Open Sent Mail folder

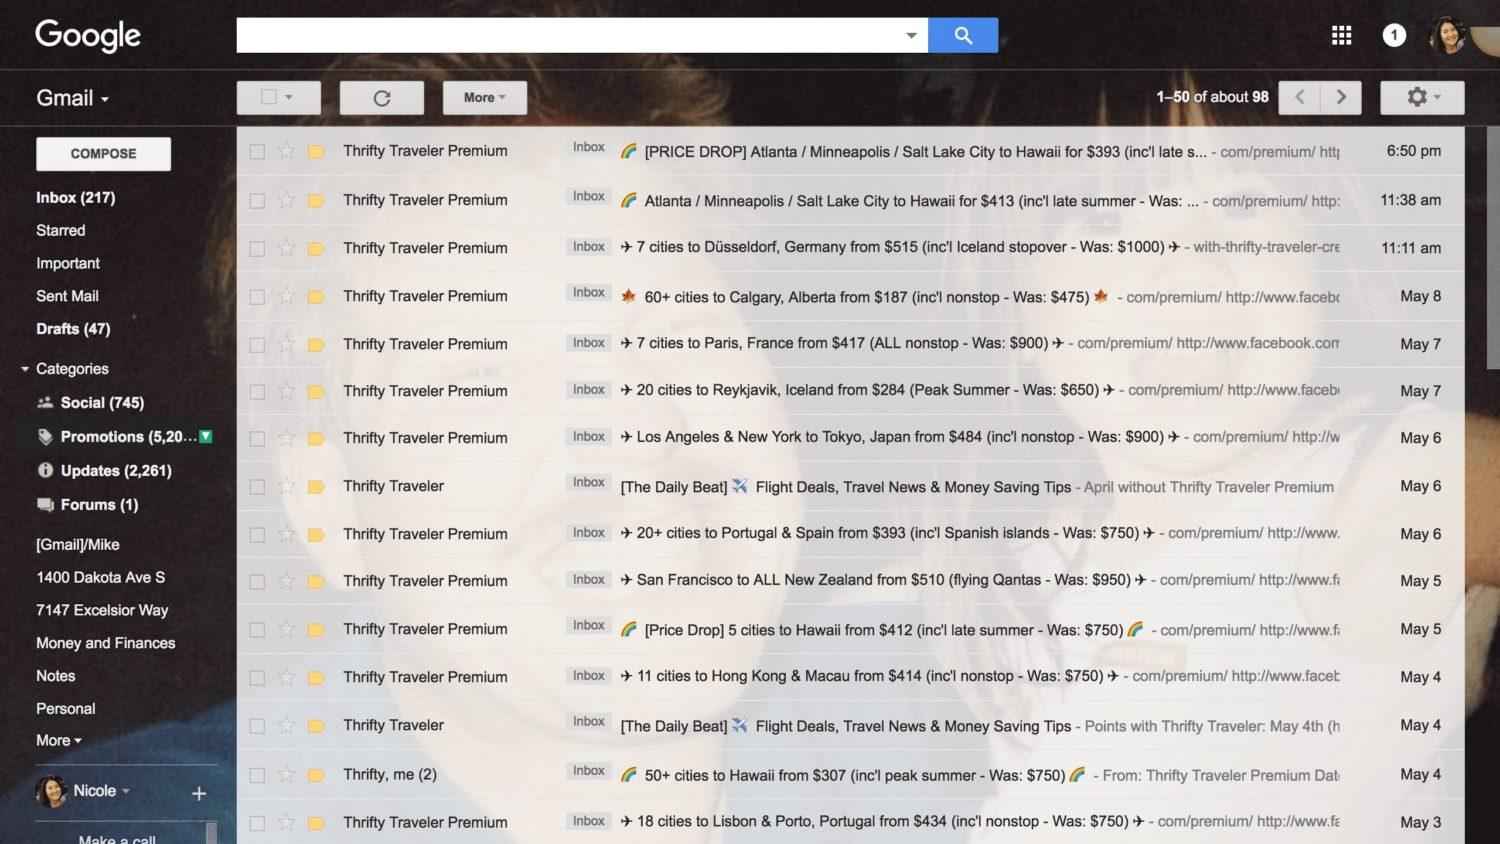pos(67,296)
